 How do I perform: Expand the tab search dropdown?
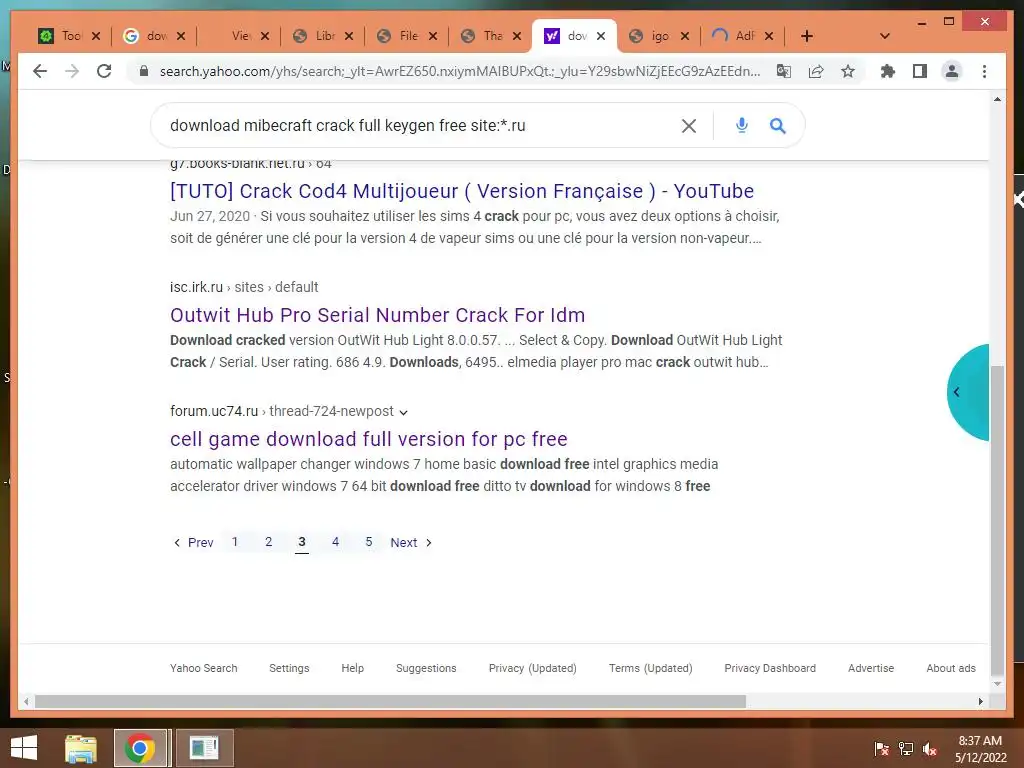[x=885, y=36]
